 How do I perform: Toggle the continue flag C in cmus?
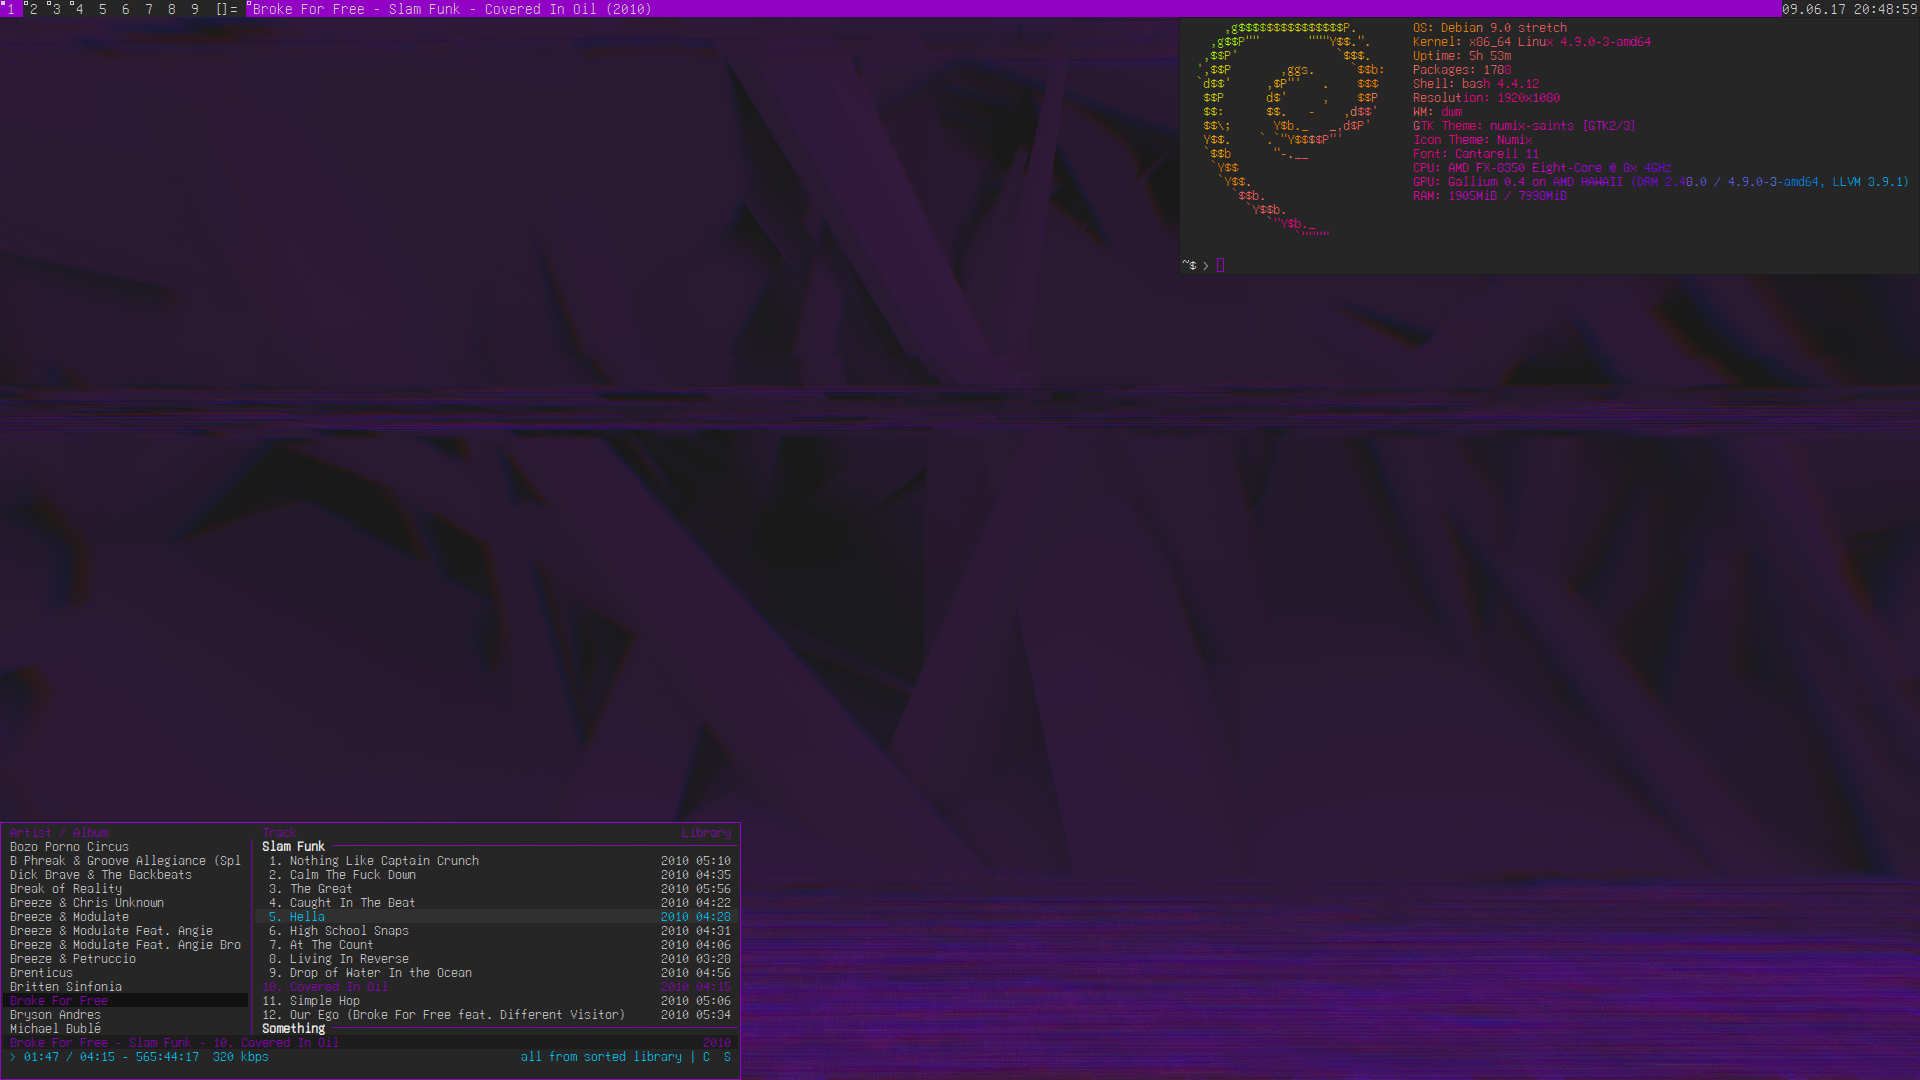[706, 1057]
